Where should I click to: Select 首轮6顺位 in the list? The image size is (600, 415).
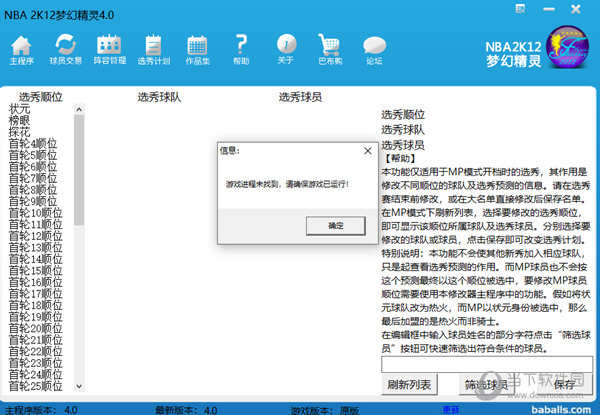33,167
